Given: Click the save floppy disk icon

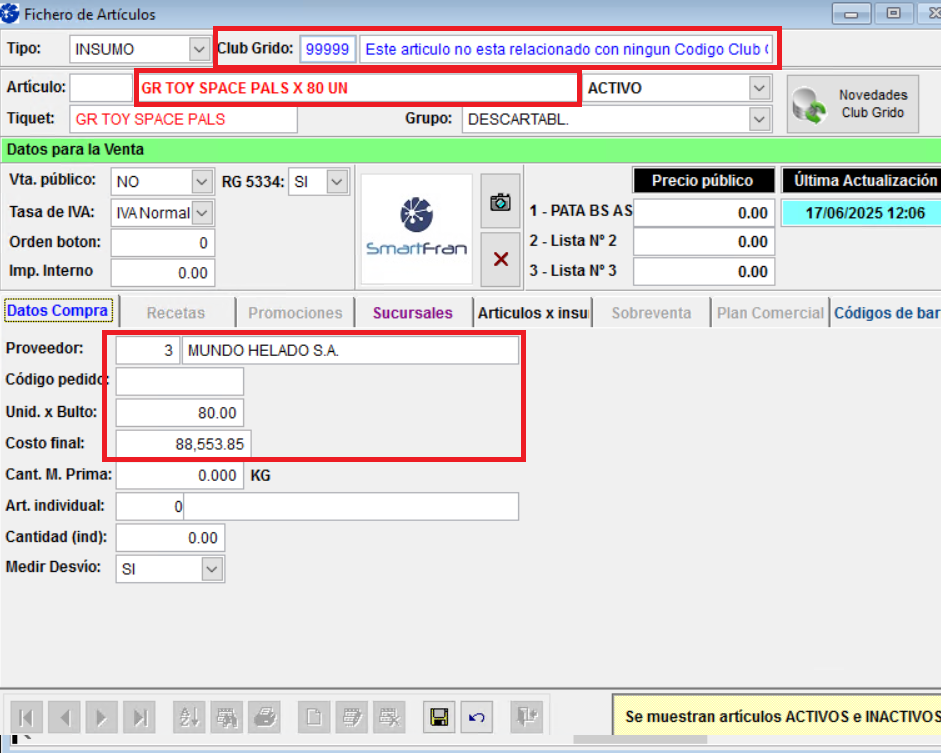Looking at the screenshot, I should [437, 716].
